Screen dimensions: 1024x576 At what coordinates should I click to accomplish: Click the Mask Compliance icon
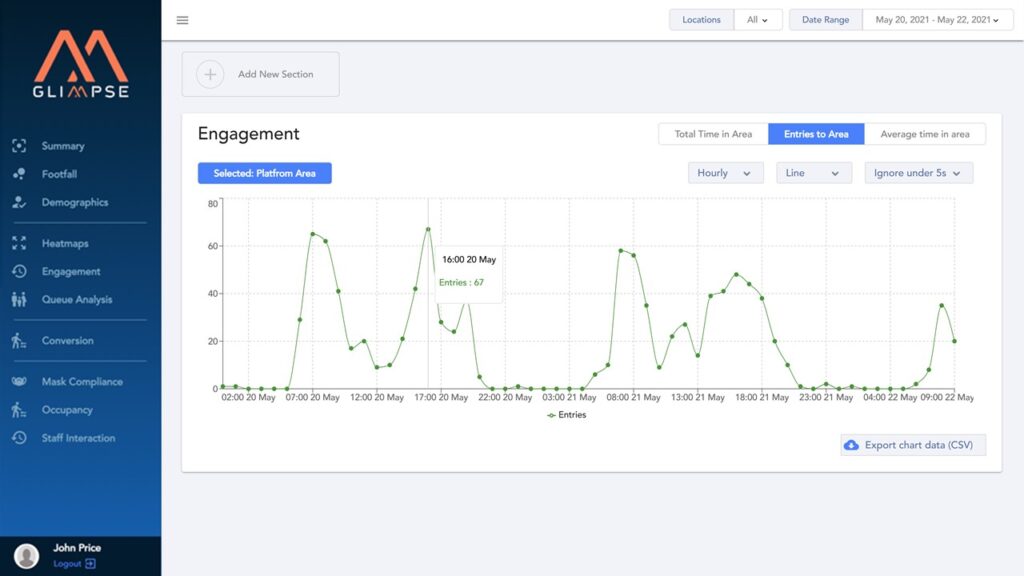pos(19,382)
